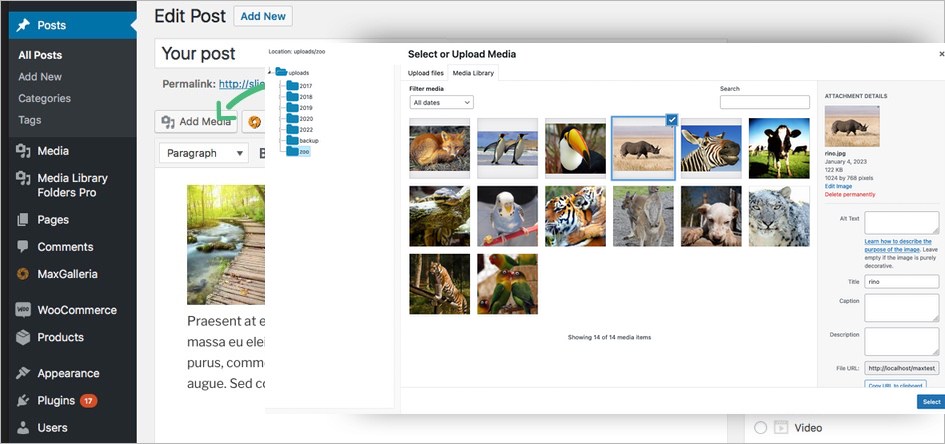The height and width of the screenshot is (444, 945).
Task: Open the MaxGalleria menu
Action: tap(67, 273)
